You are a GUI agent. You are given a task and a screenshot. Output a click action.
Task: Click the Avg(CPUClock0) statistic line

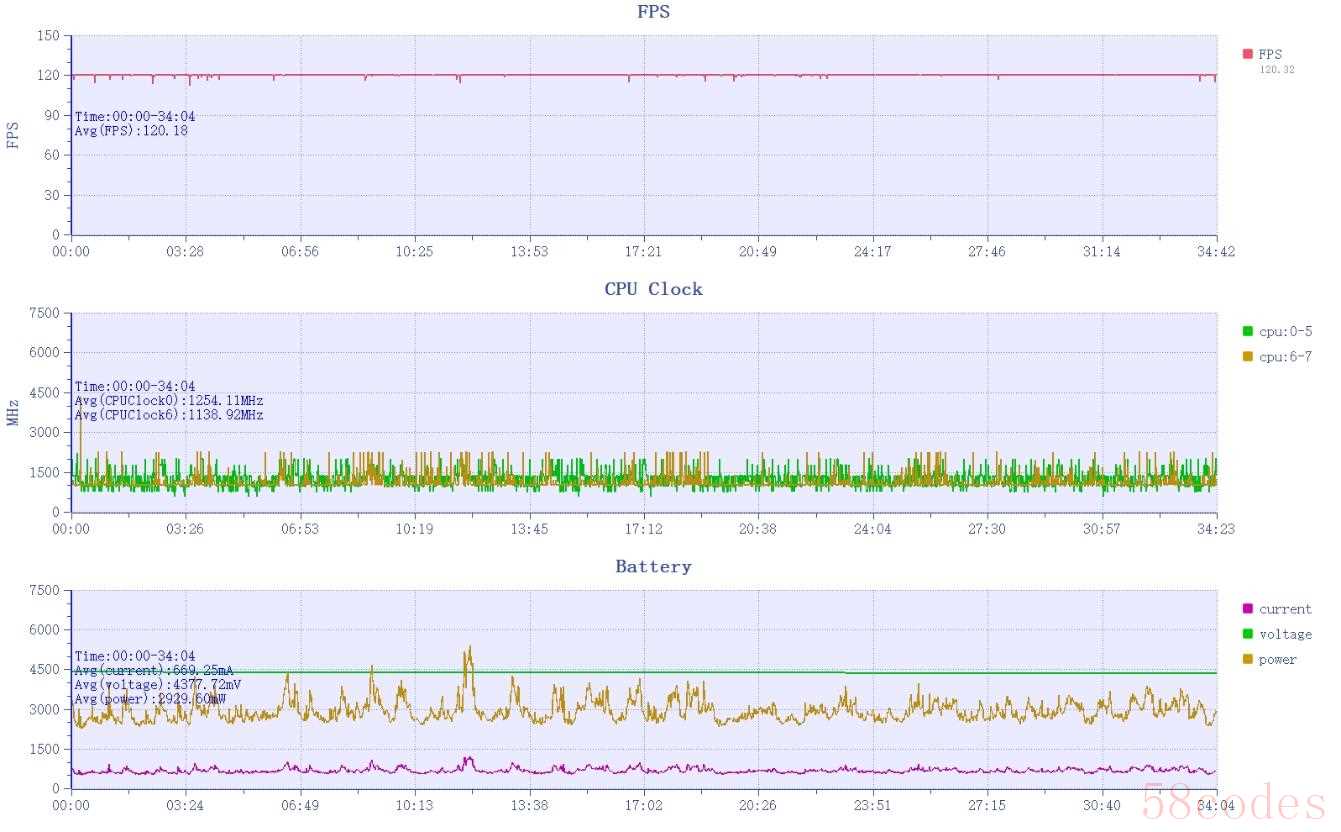[x=169, y=401]
